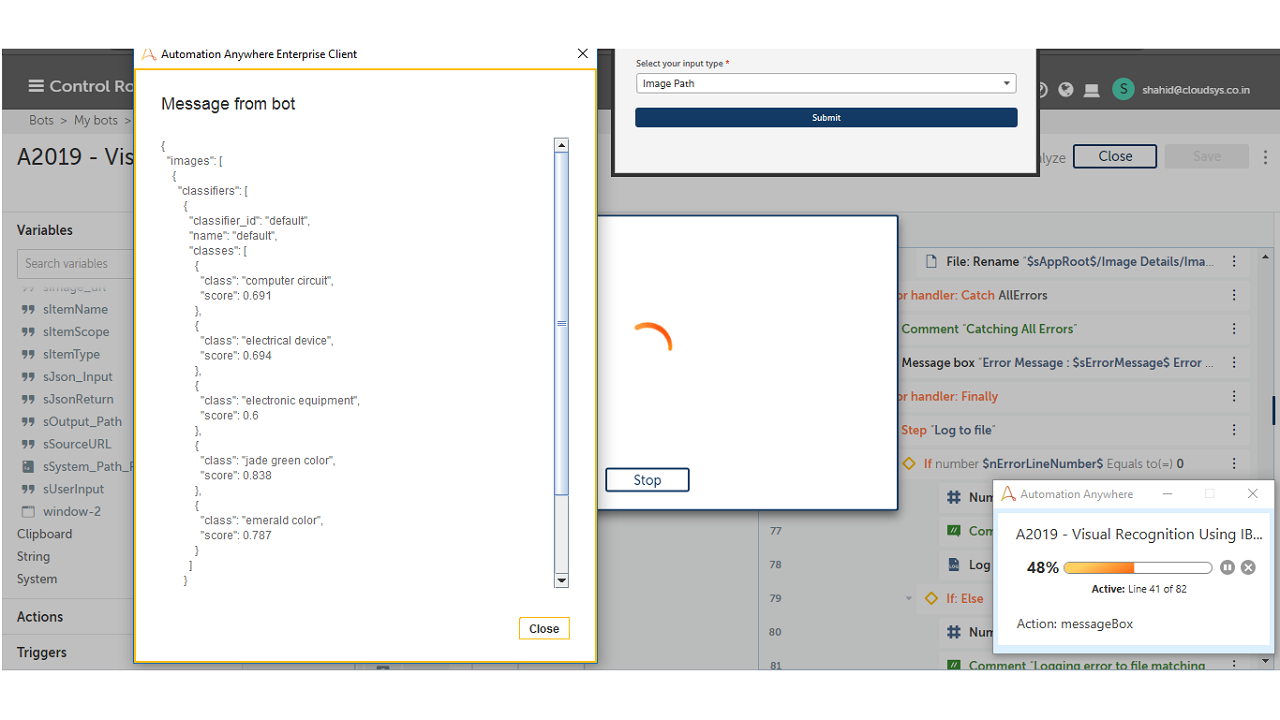The width and height of the screenshot is (1280, 720).
Task: Select the sOutput_Path variable
Action: click(x=82, y=422)
